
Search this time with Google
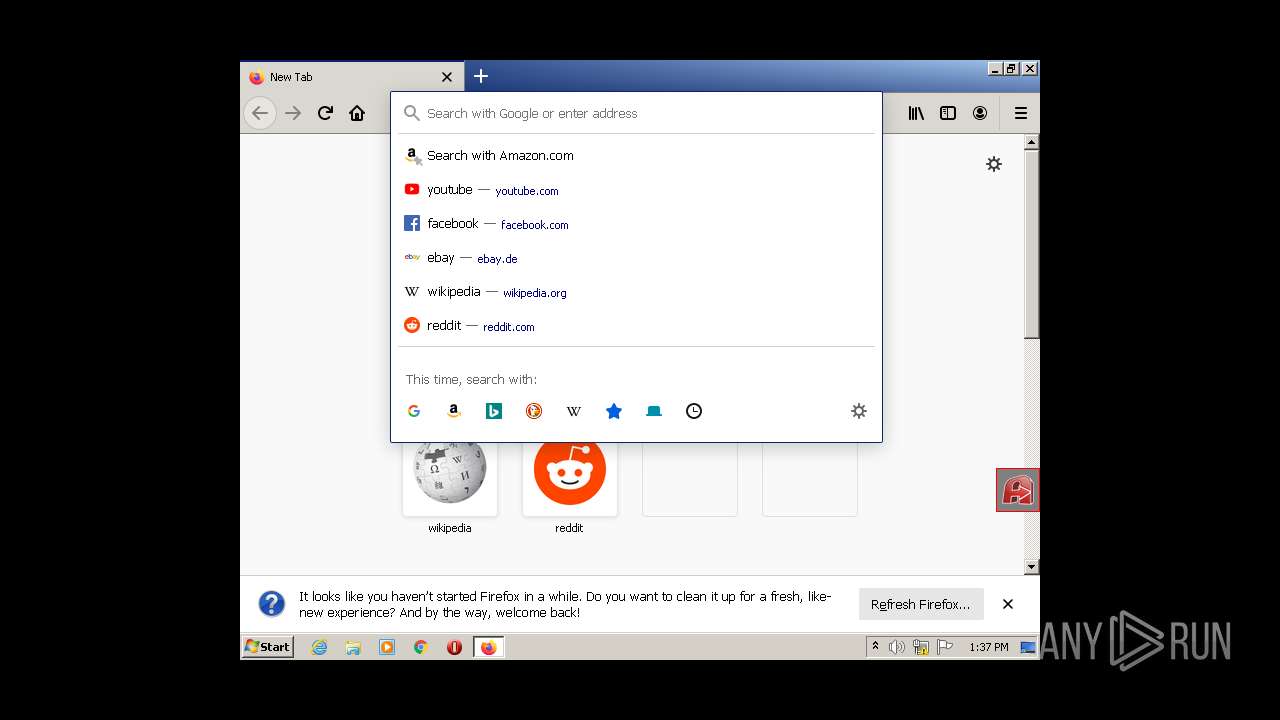coord(414,411)
